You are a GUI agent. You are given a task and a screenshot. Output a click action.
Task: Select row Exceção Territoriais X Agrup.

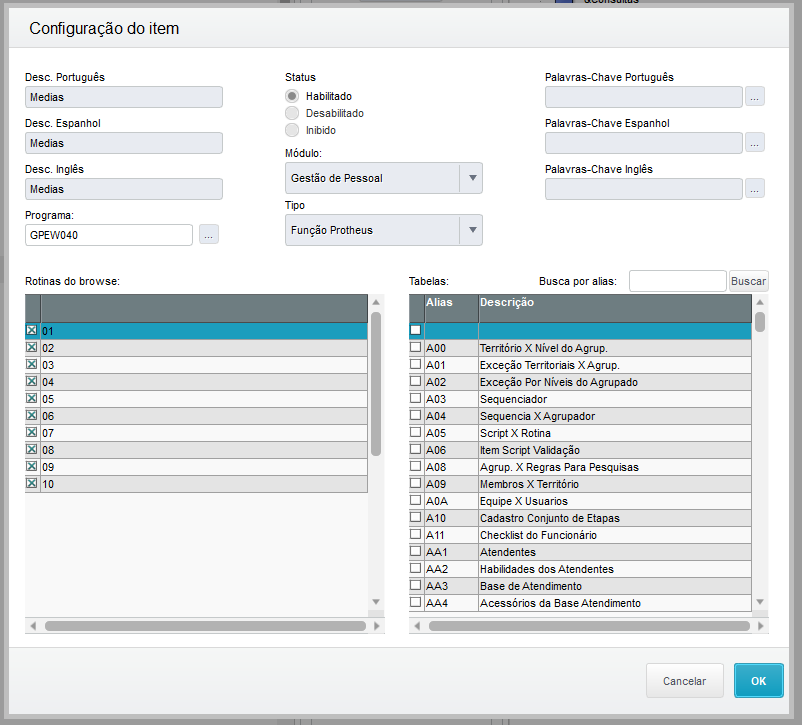(581, 365)
